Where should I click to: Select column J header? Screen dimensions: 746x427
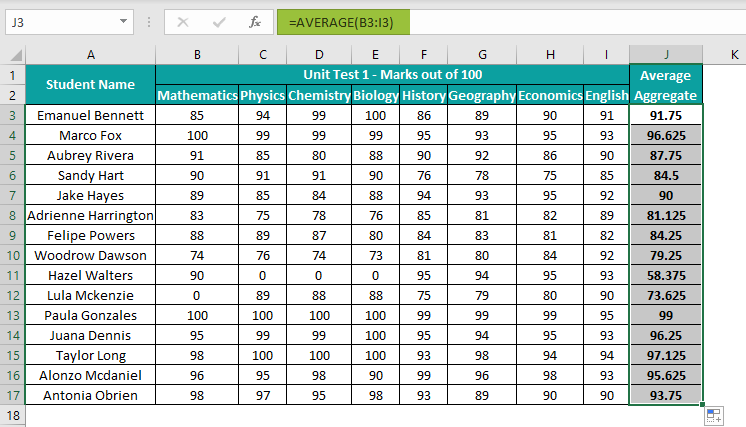click(666, 55)
